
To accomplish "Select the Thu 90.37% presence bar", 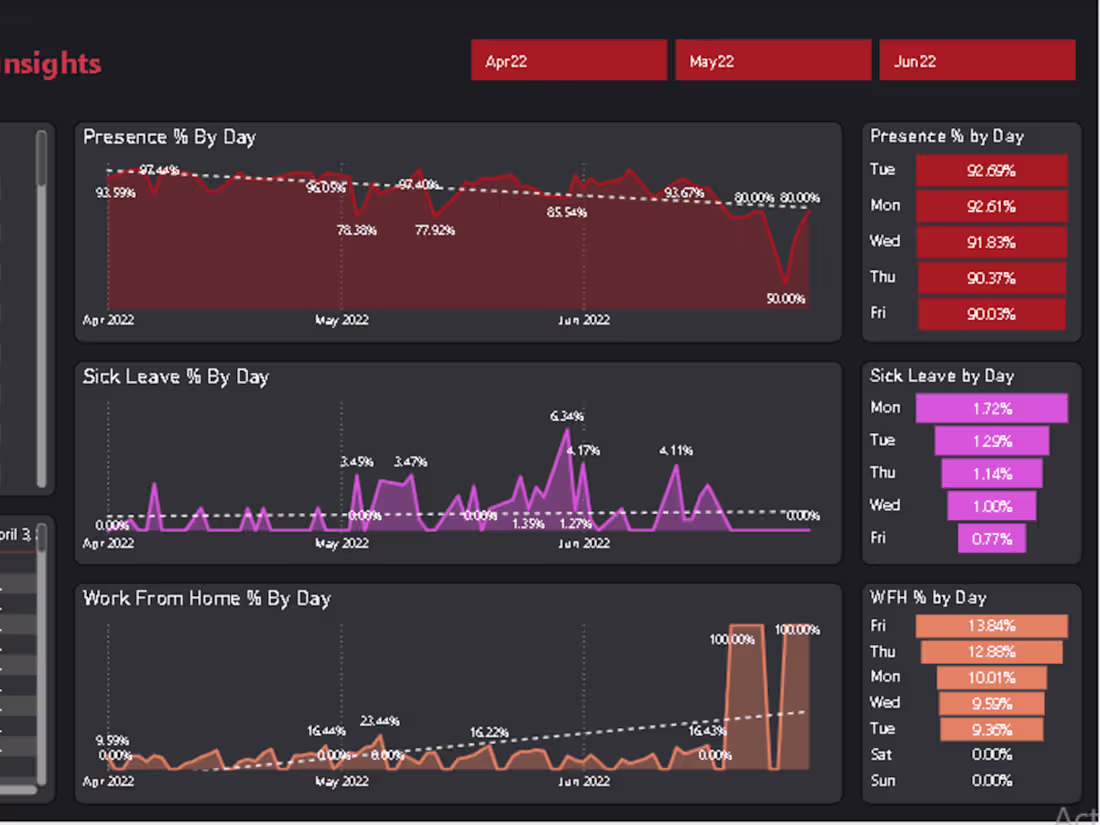I will [x=991, y=278].
